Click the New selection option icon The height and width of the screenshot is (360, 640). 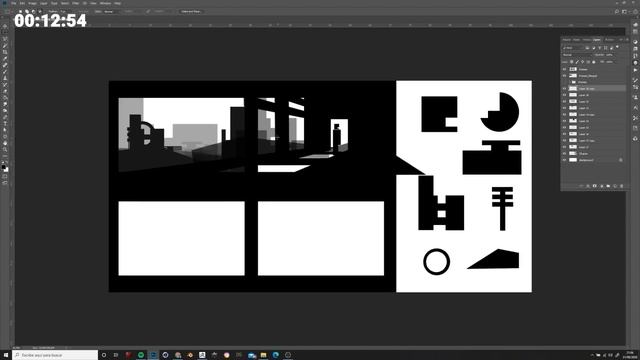tap(20, 11)
